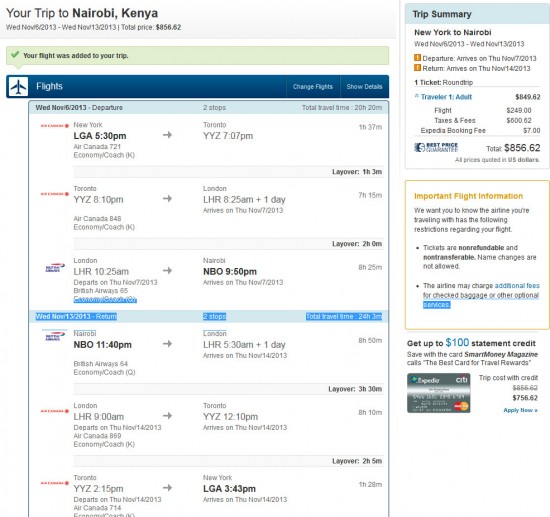The width and height of the screenshot is (550, 517).
Task: Click 'Air Canada 721' flight number
Action: [97, 147]
